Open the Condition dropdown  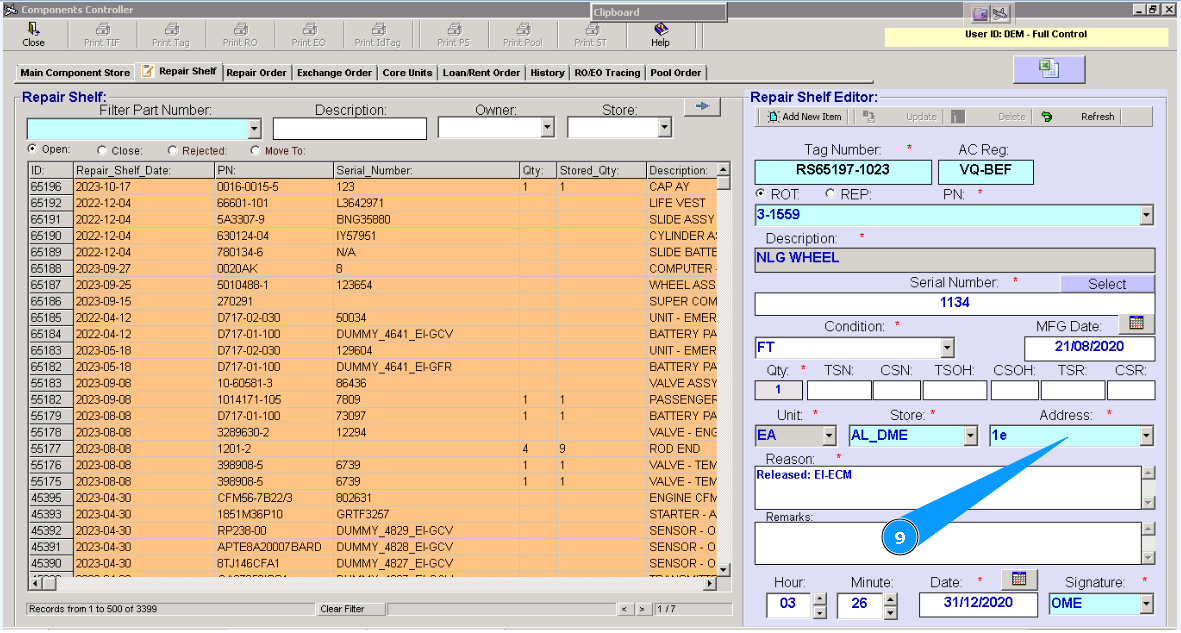point(947,348)
